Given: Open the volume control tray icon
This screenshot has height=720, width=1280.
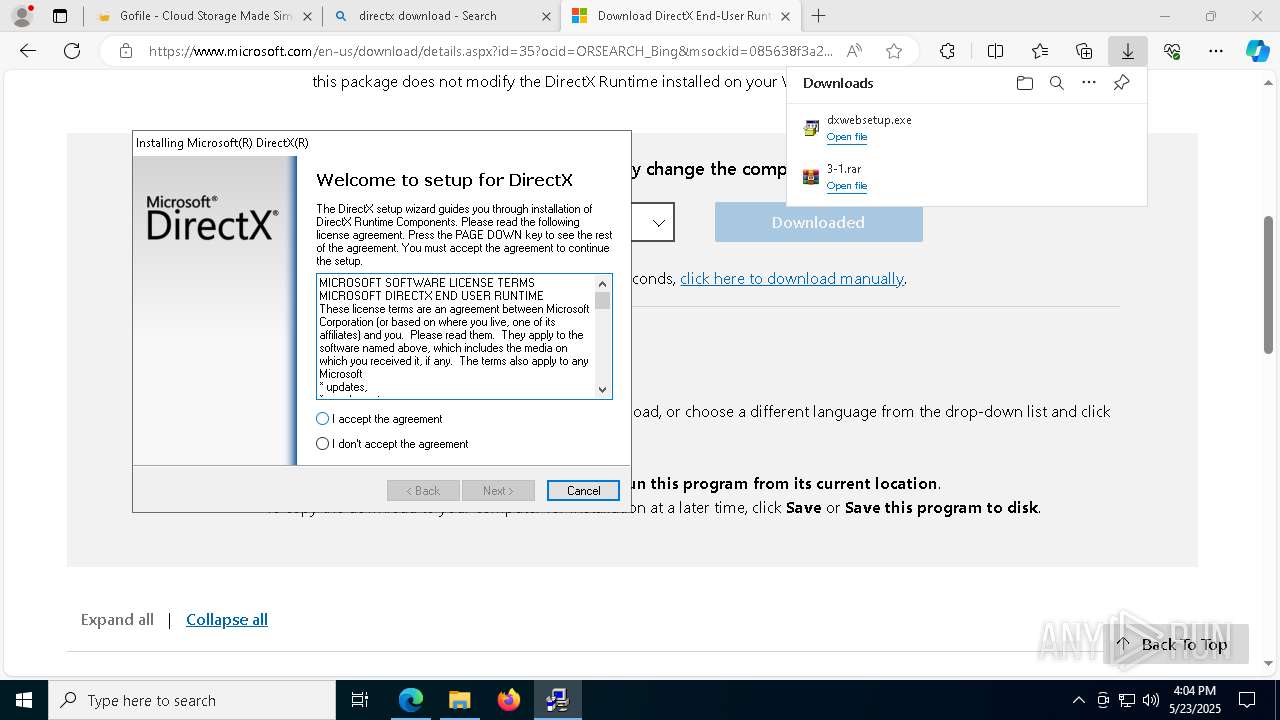Looking at the screenshot, I should coord(1151,700).
